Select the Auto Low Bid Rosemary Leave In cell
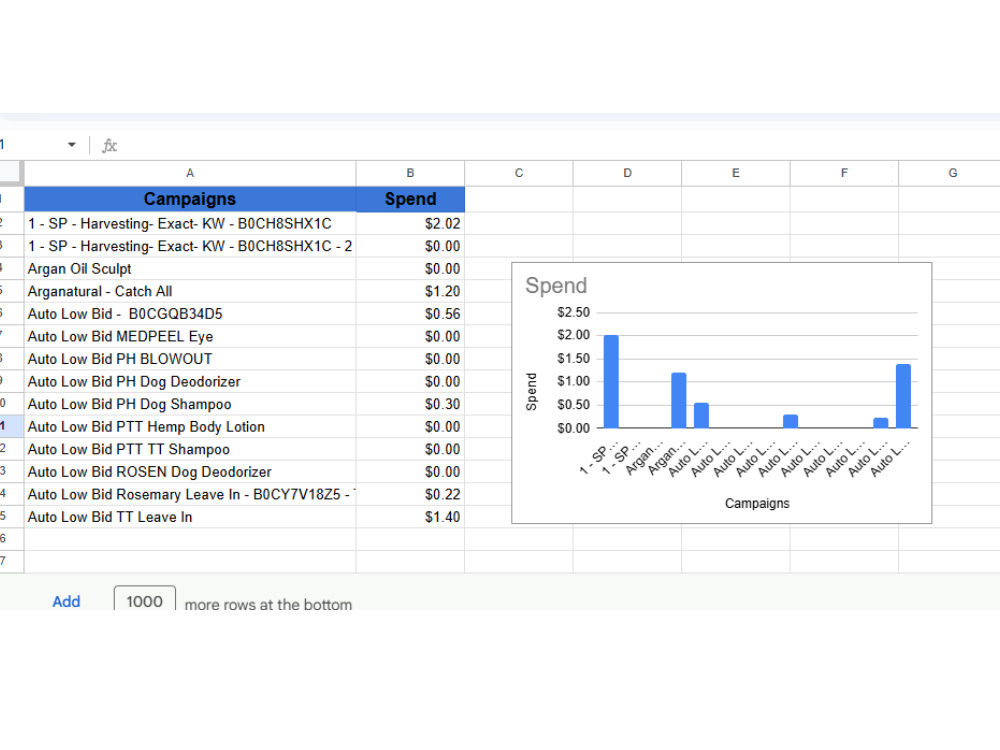Screen dimensions: 1000x750 click(190, 494)
